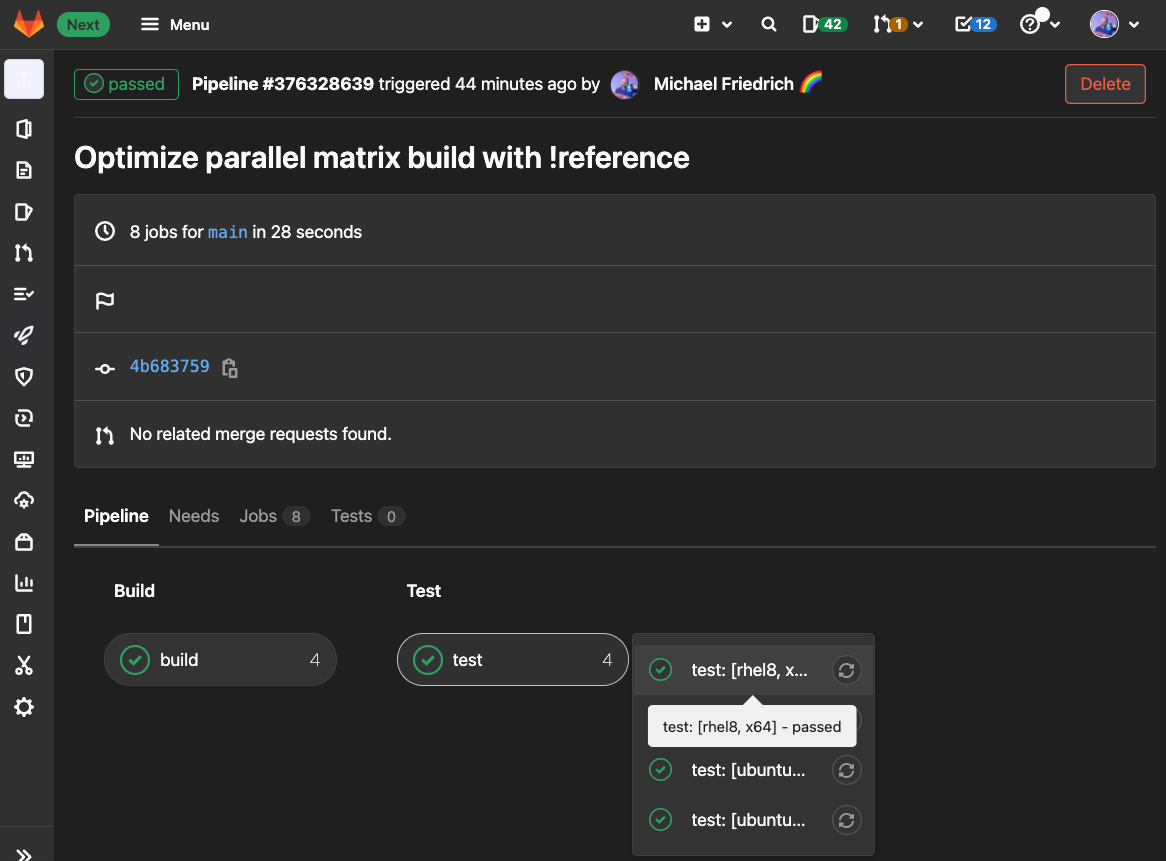Open project Settings from the sidebar
The height and width of the screenshot is (861, 1166).
[25, 706]
